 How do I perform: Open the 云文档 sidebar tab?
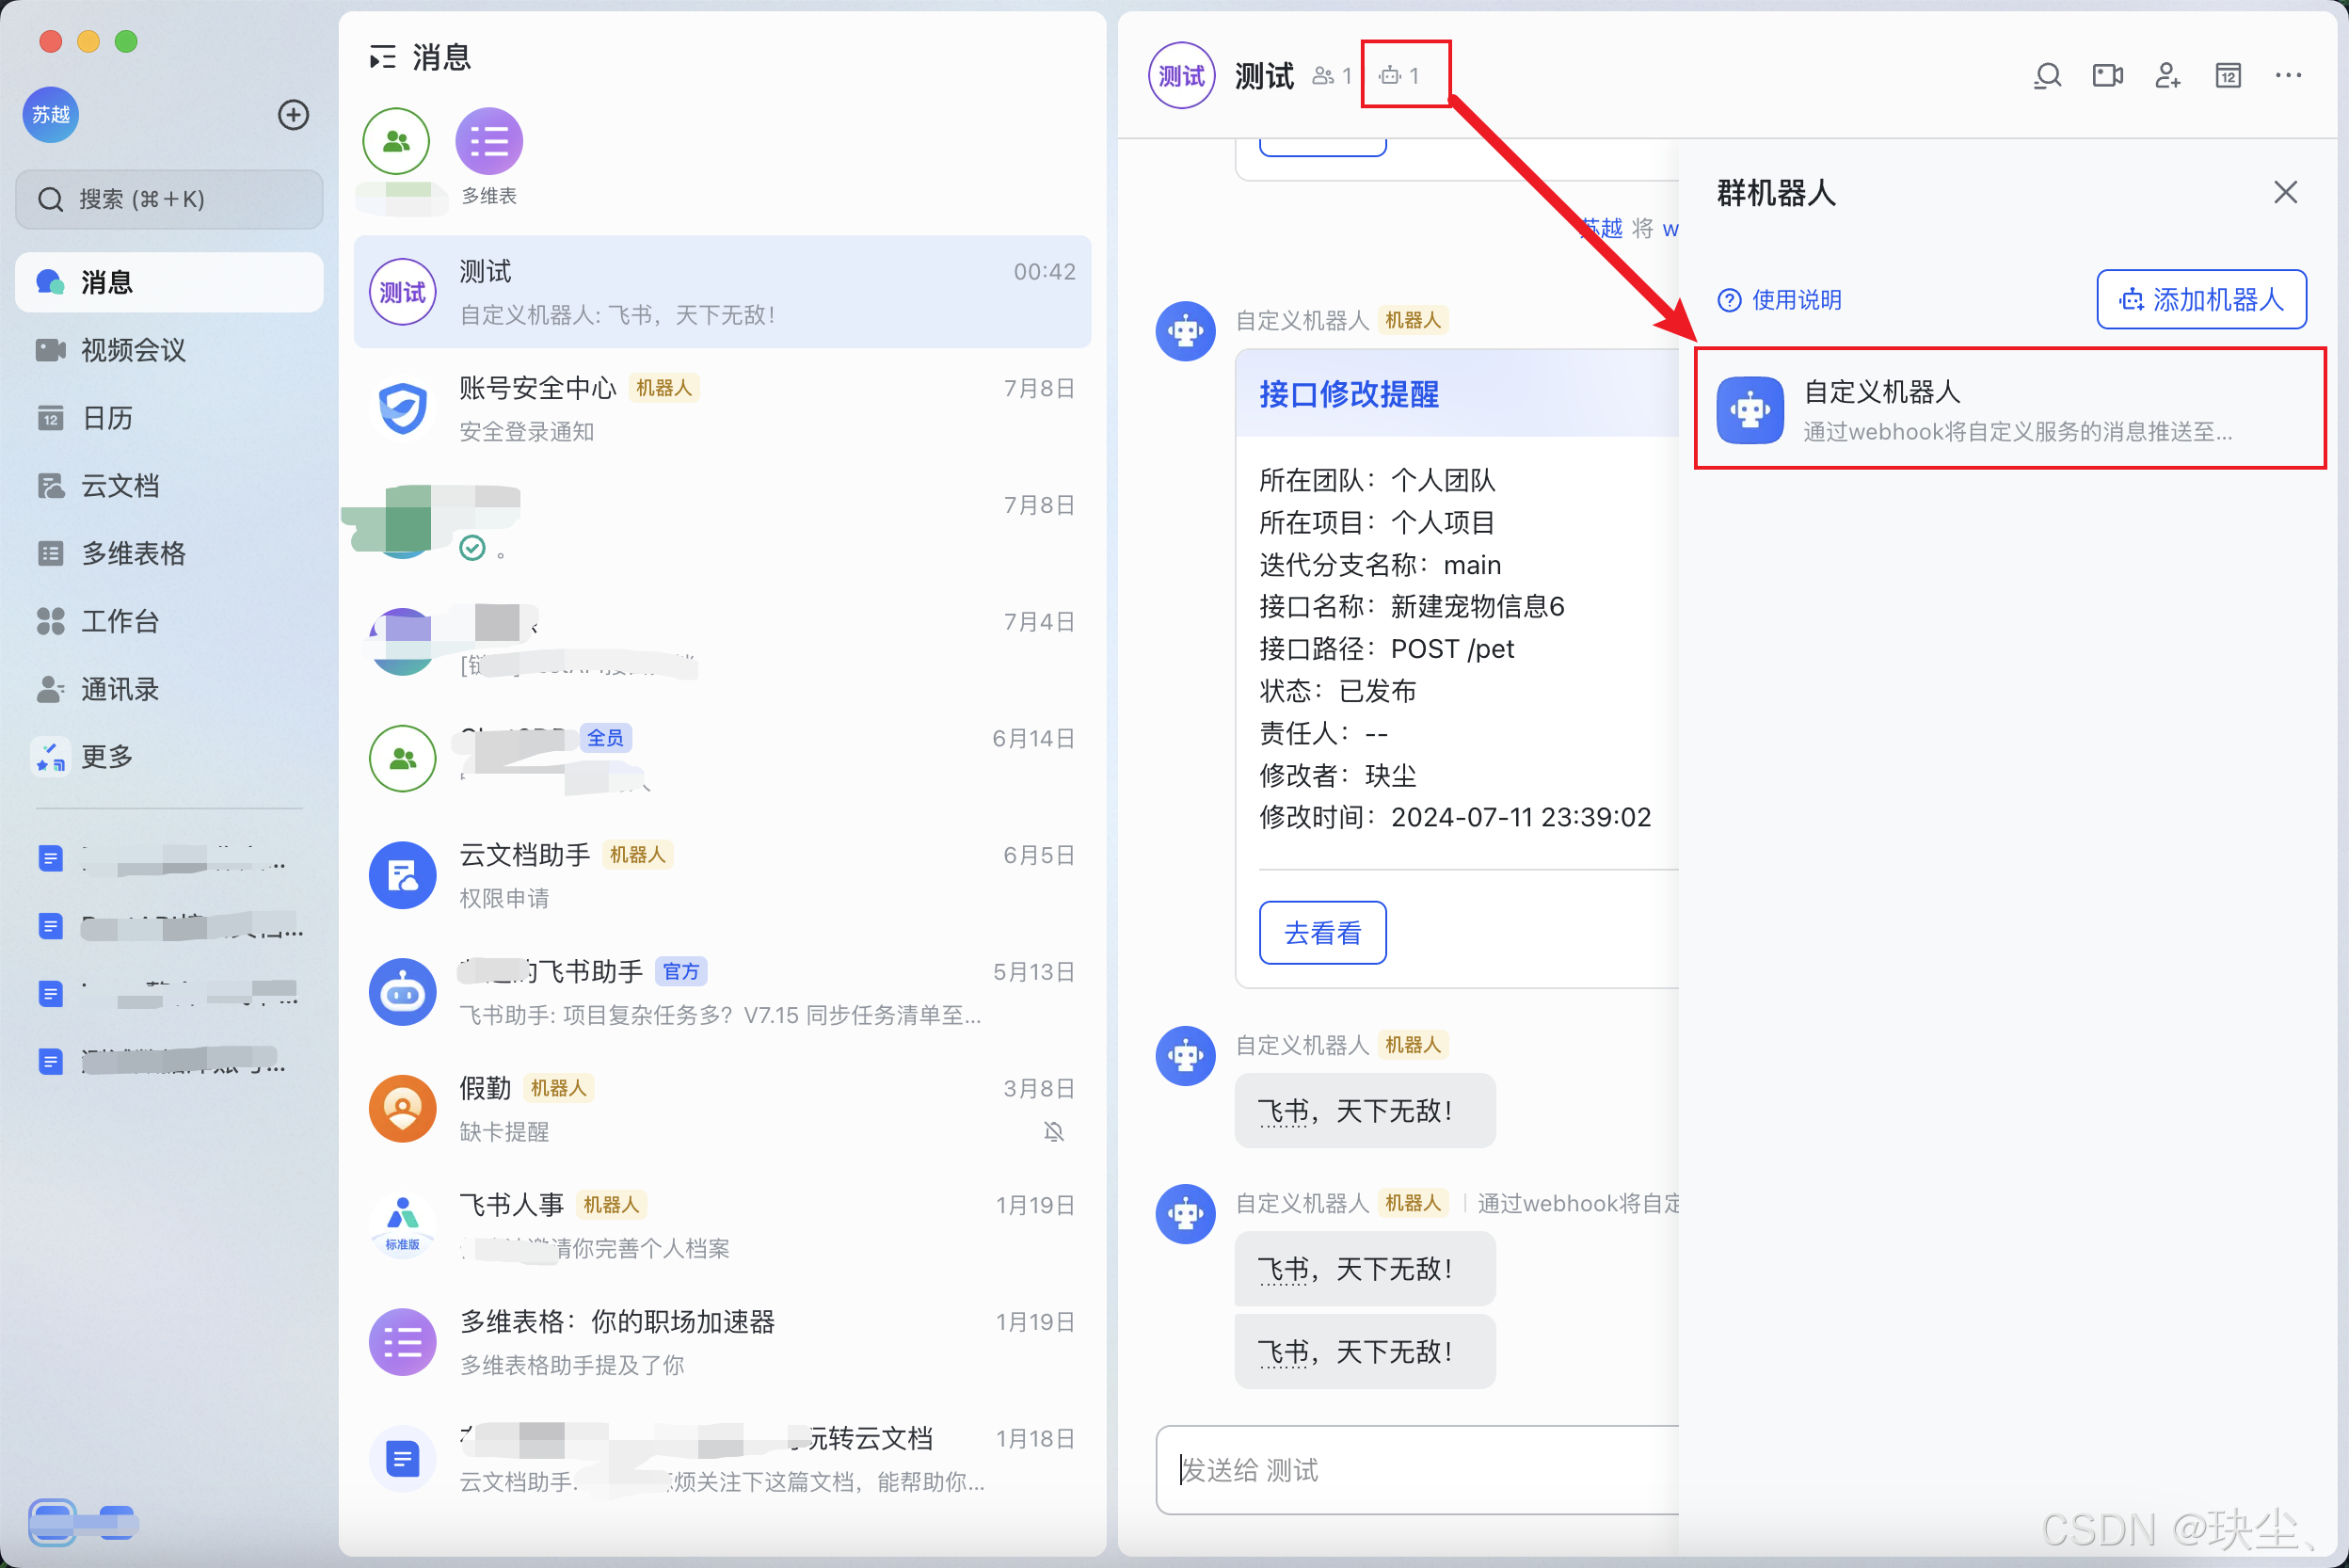click(x=169, y=486)
